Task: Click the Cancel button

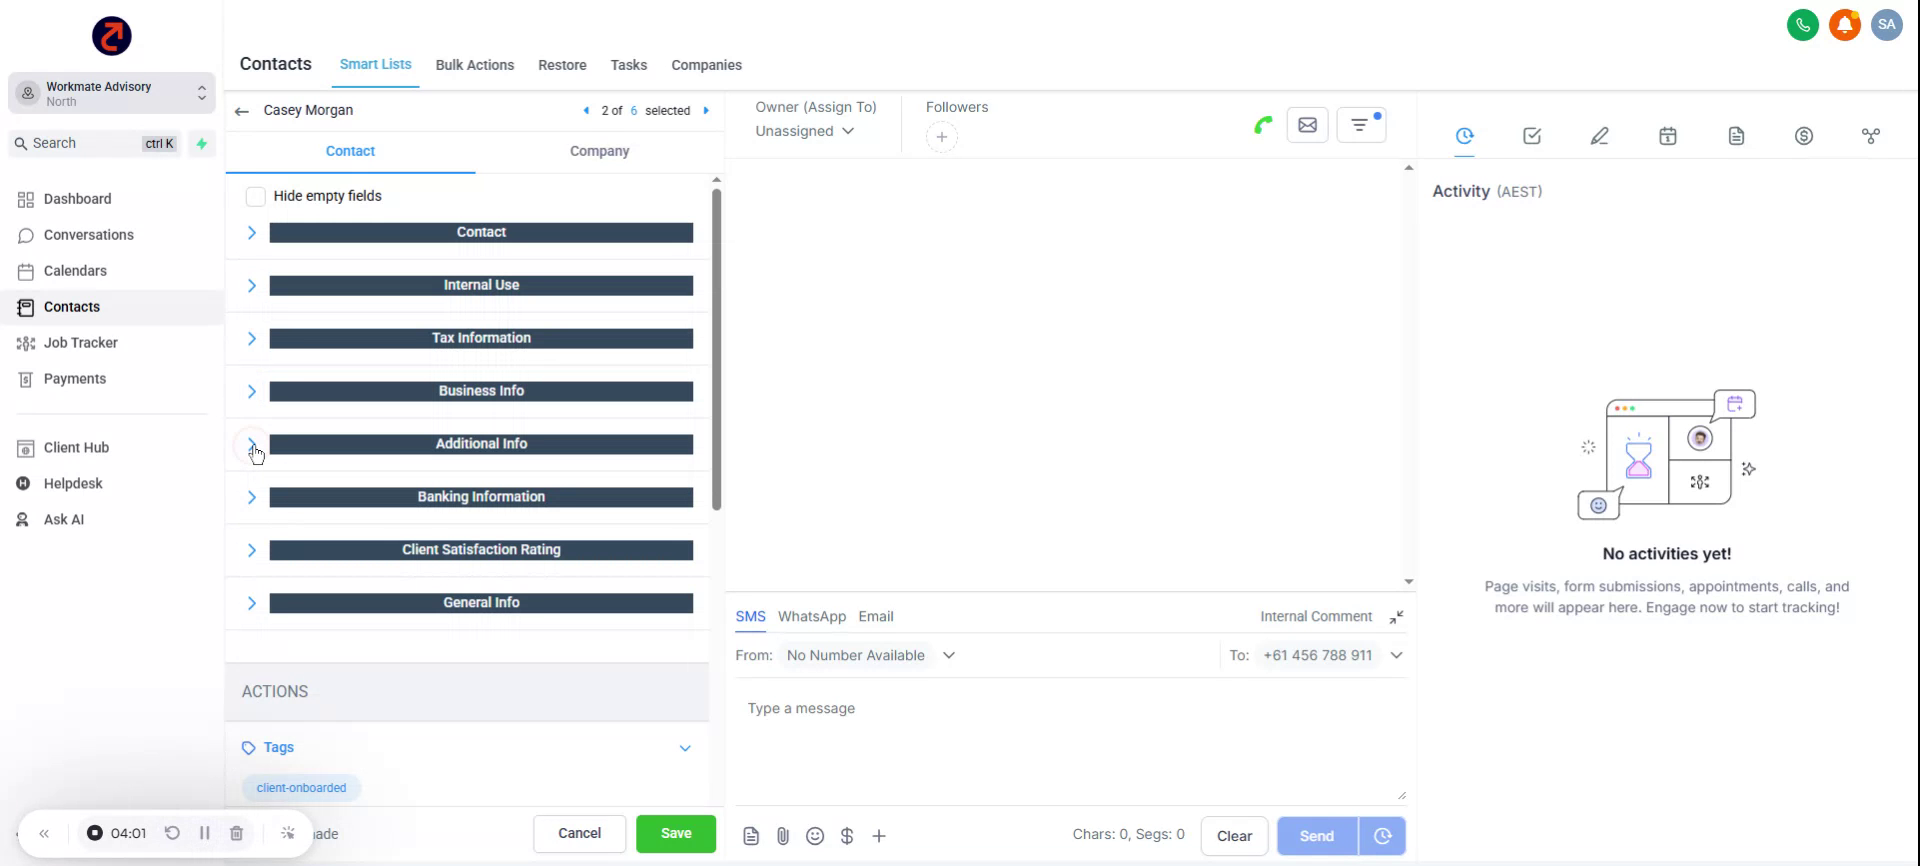Action: pos(579,834)
